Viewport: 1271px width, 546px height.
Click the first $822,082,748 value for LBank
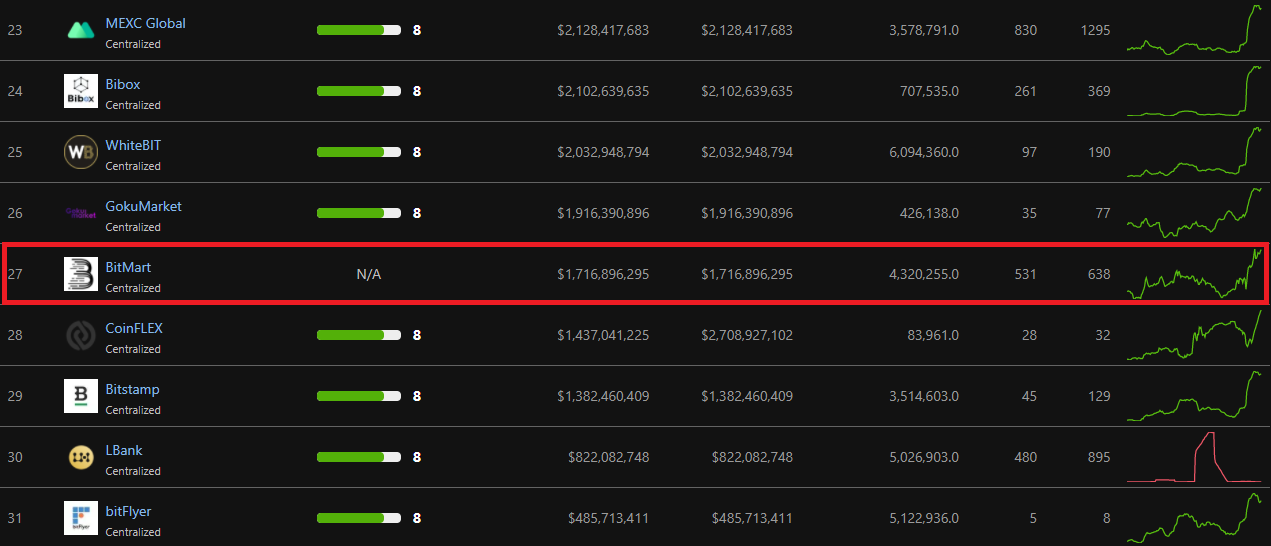(608, 457)
